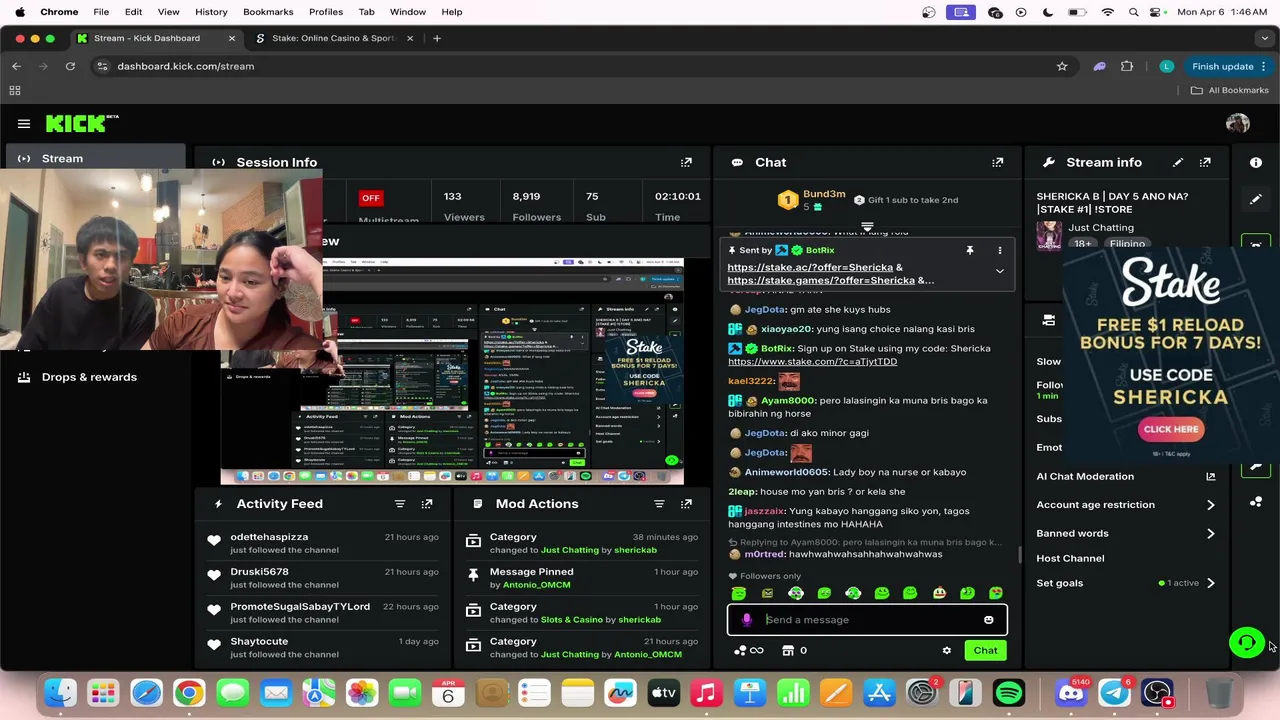Screen dimensions: 1280x720
Task: Click the Slots & Casino category link
Action: (572, 620)
